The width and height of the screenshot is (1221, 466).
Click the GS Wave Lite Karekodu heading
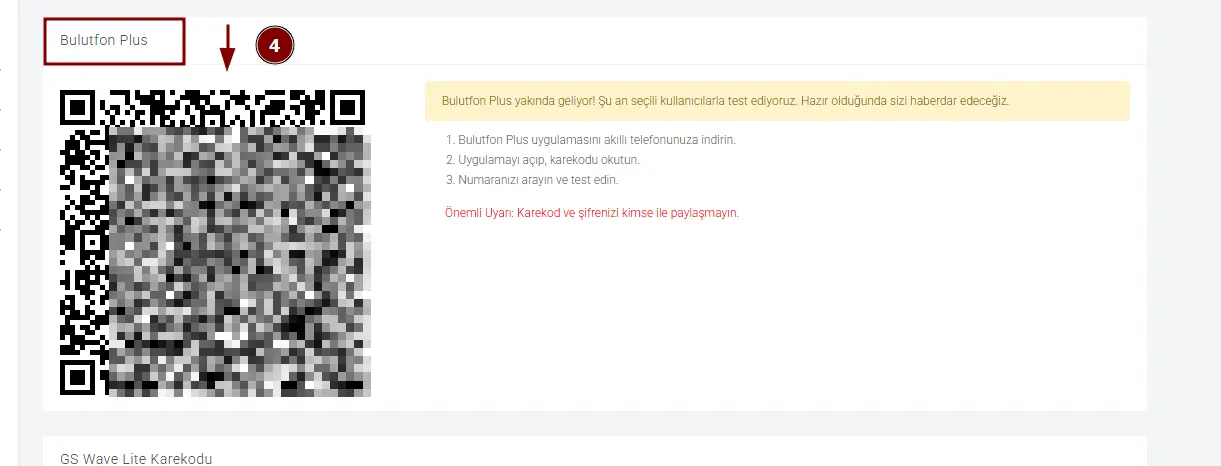tap(137, 458)
